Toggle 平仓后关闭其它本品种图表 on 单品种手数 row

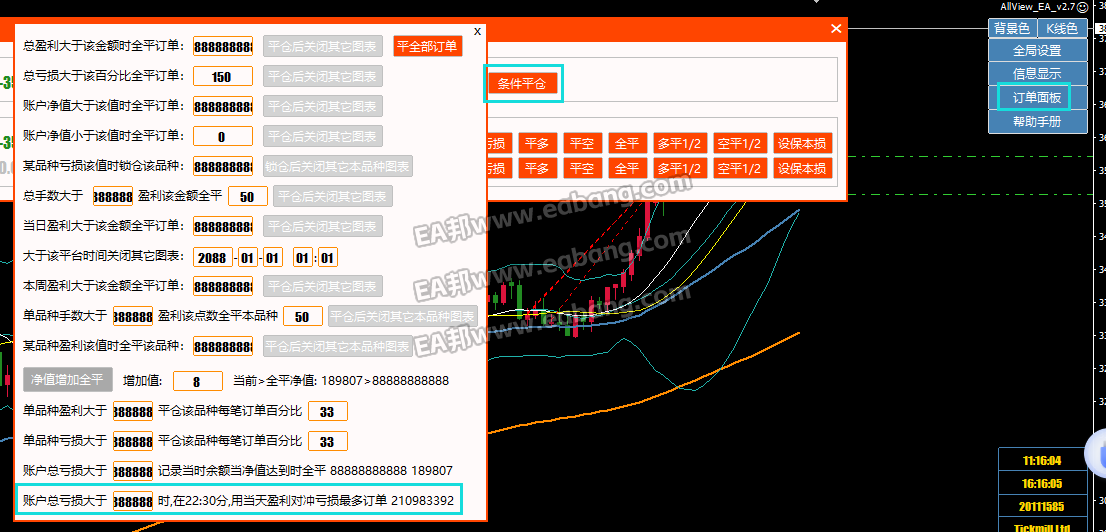point(402,317)
